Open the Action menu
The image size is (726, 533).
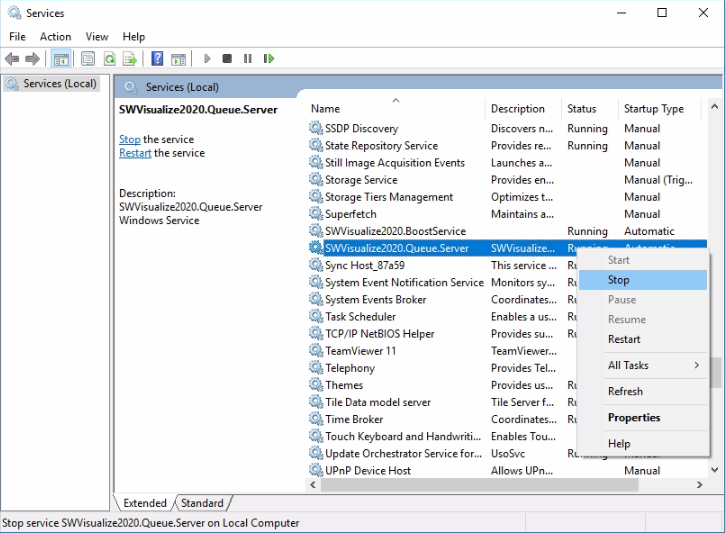tap(56, 37)
